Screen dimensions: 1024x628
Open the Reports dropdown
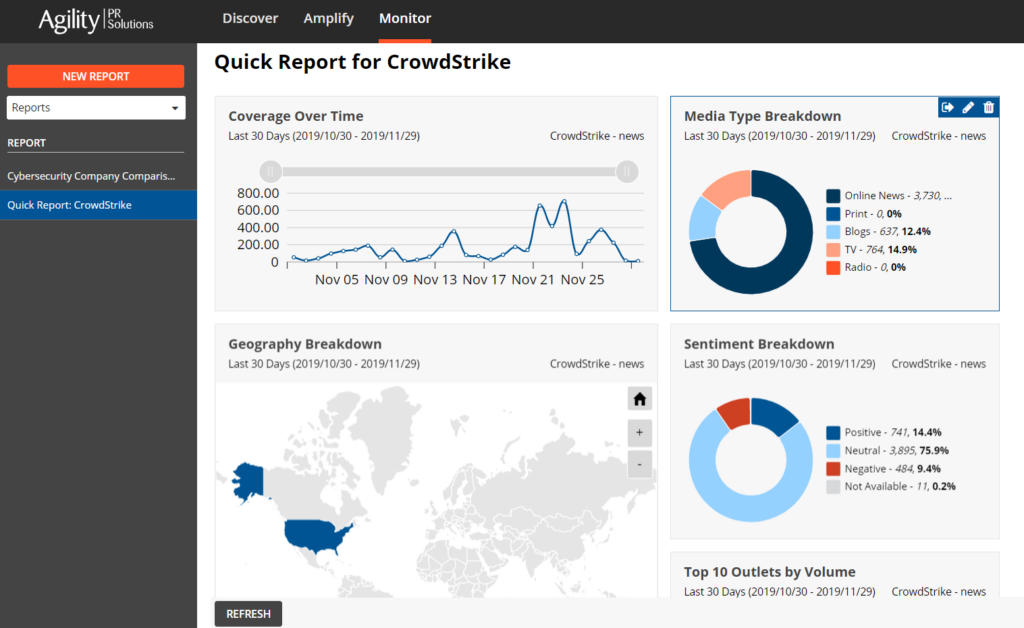pos(96,108)
